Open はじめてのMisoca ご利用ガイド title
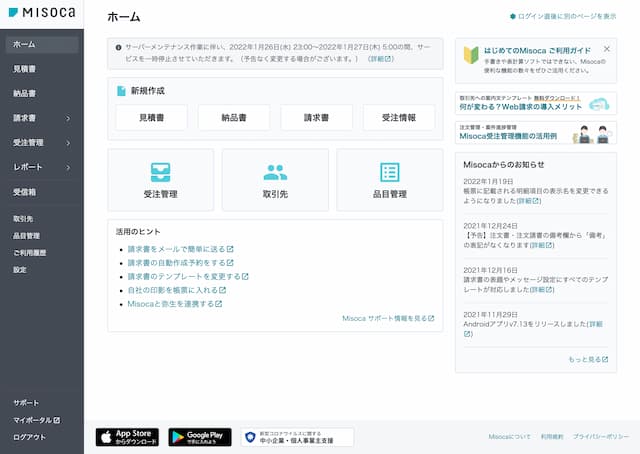Viewport: 640px width, 454px height. [537, 51]
